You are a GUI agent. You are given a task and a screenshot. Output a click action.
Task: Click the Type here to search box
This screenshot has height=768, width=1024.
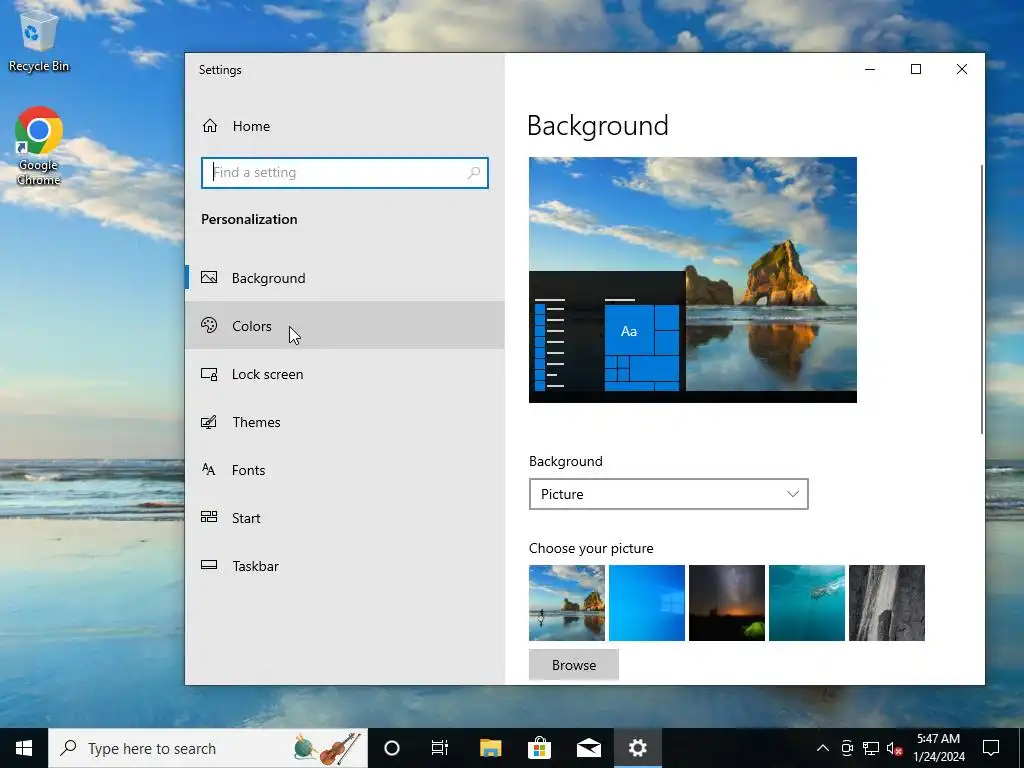point(208,748)
